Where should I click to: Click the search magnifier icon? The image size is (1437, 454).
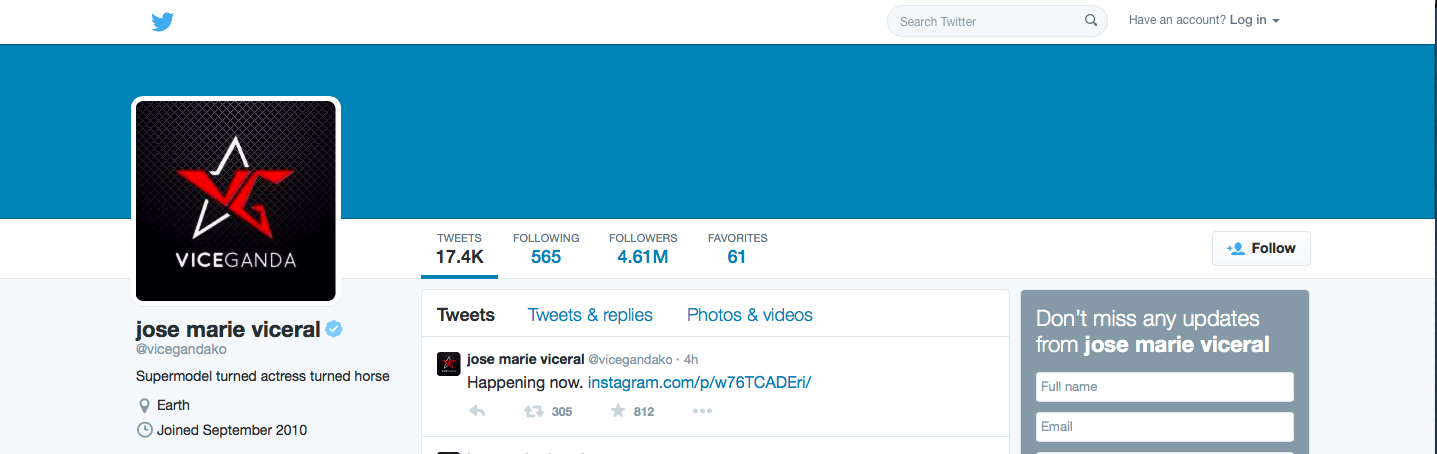(1091, 21)
